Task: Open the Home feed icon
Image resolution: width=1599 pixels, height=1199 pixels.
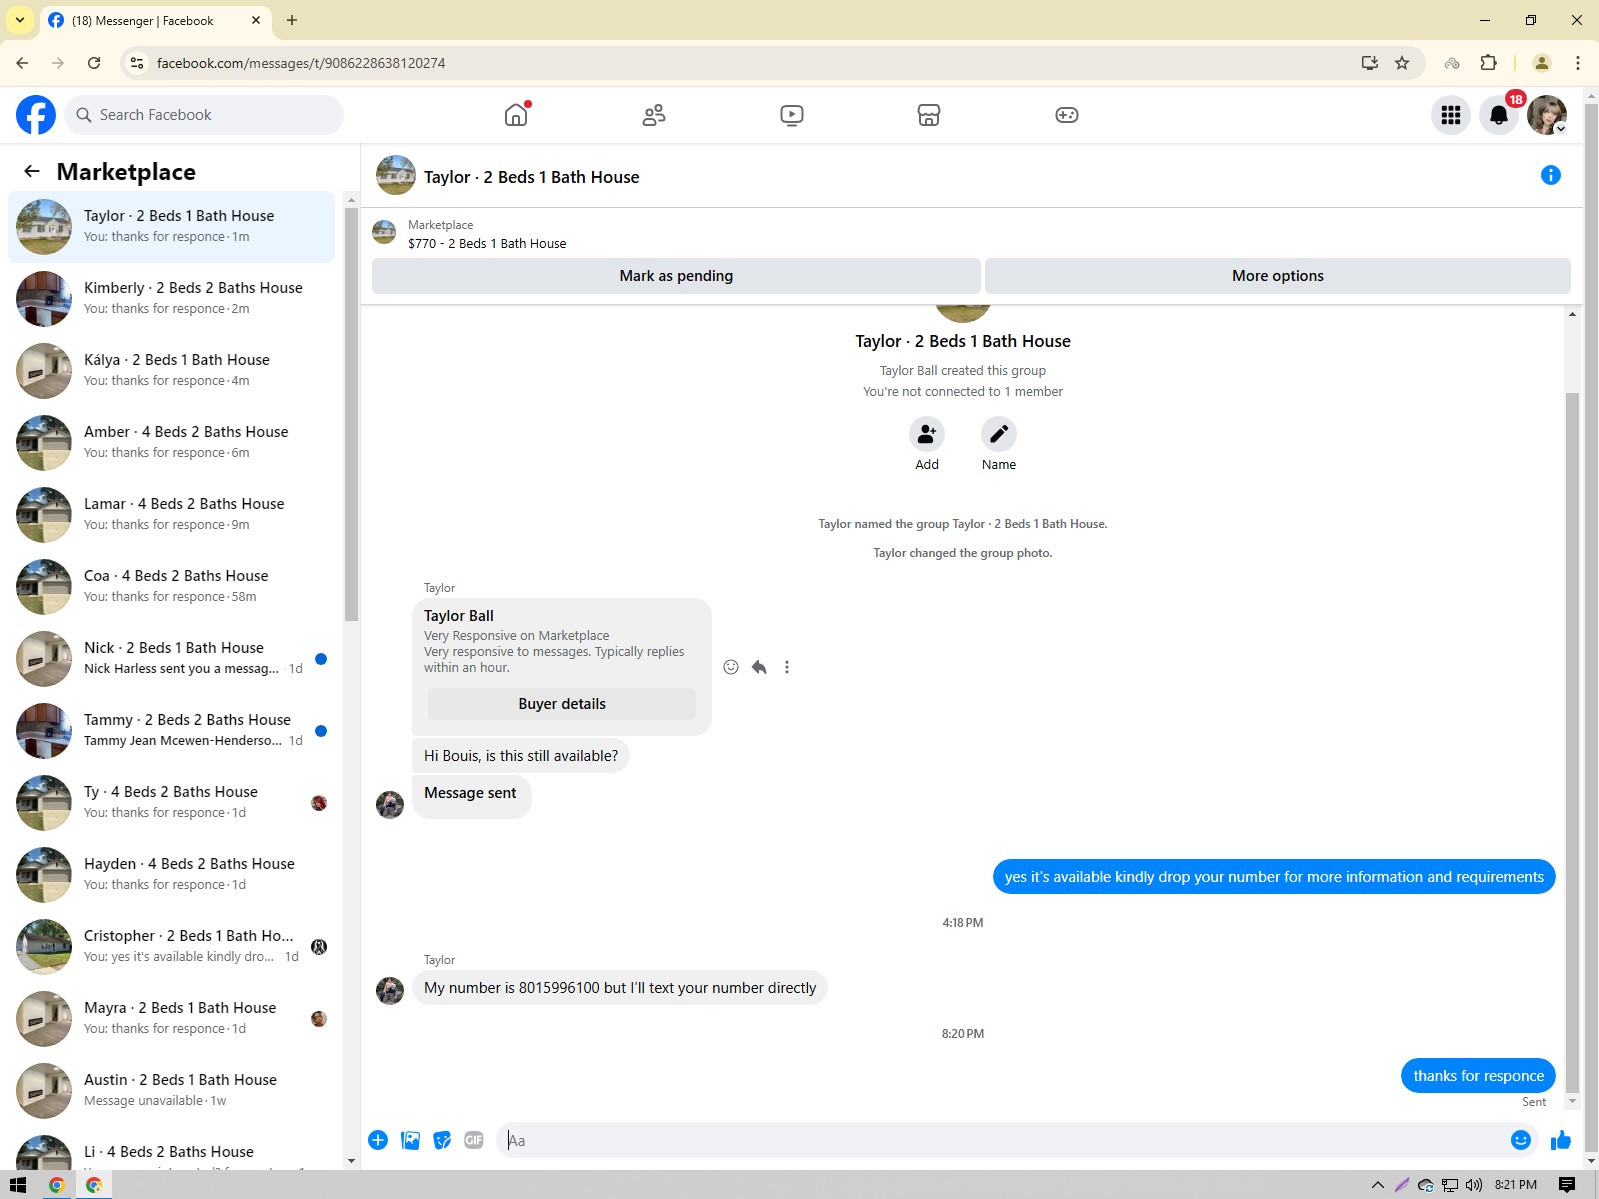Action: pyautogui.click(x=516, y=115)
